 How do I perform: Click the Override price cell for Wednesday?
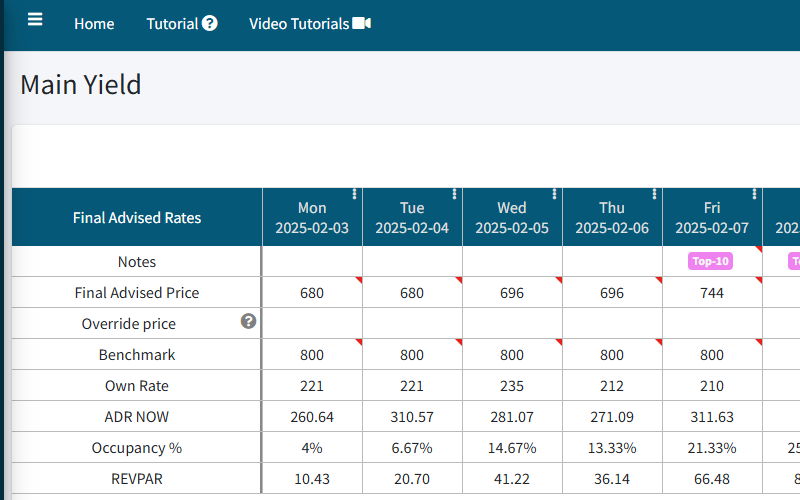tap(512, 324)
